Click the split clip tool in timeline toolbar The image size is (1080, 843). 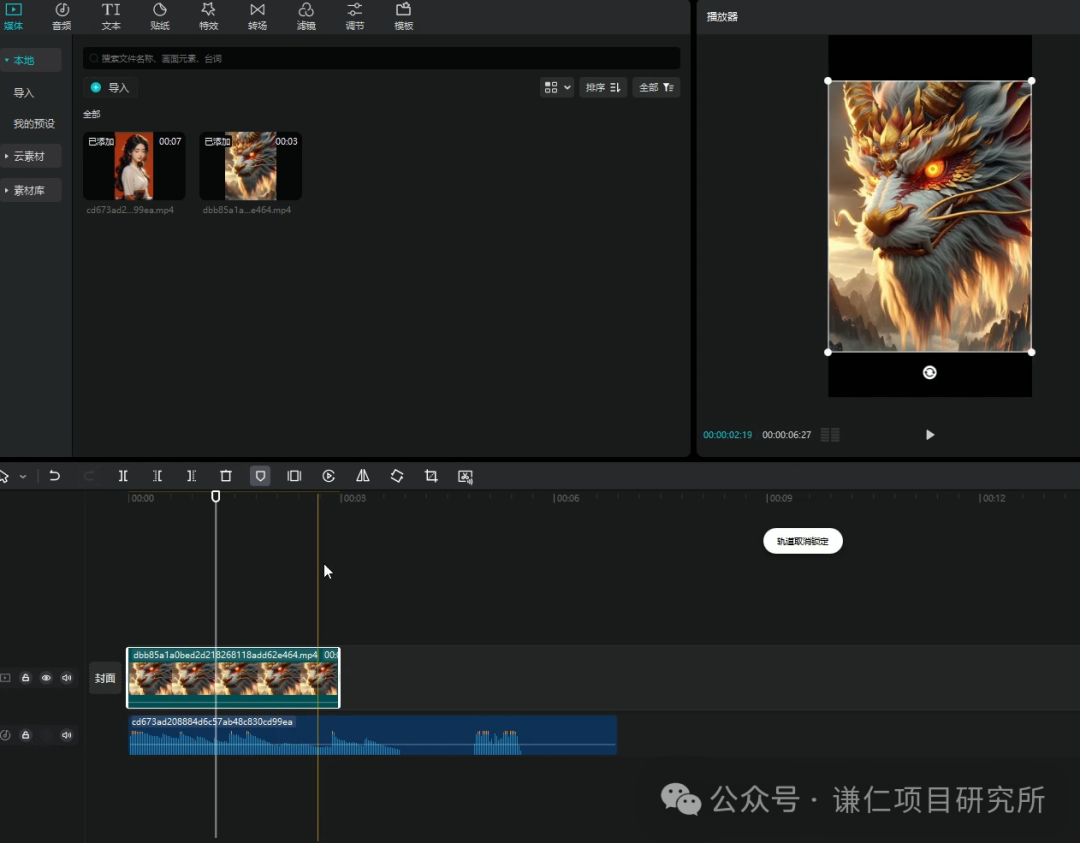tap(124, 476)
